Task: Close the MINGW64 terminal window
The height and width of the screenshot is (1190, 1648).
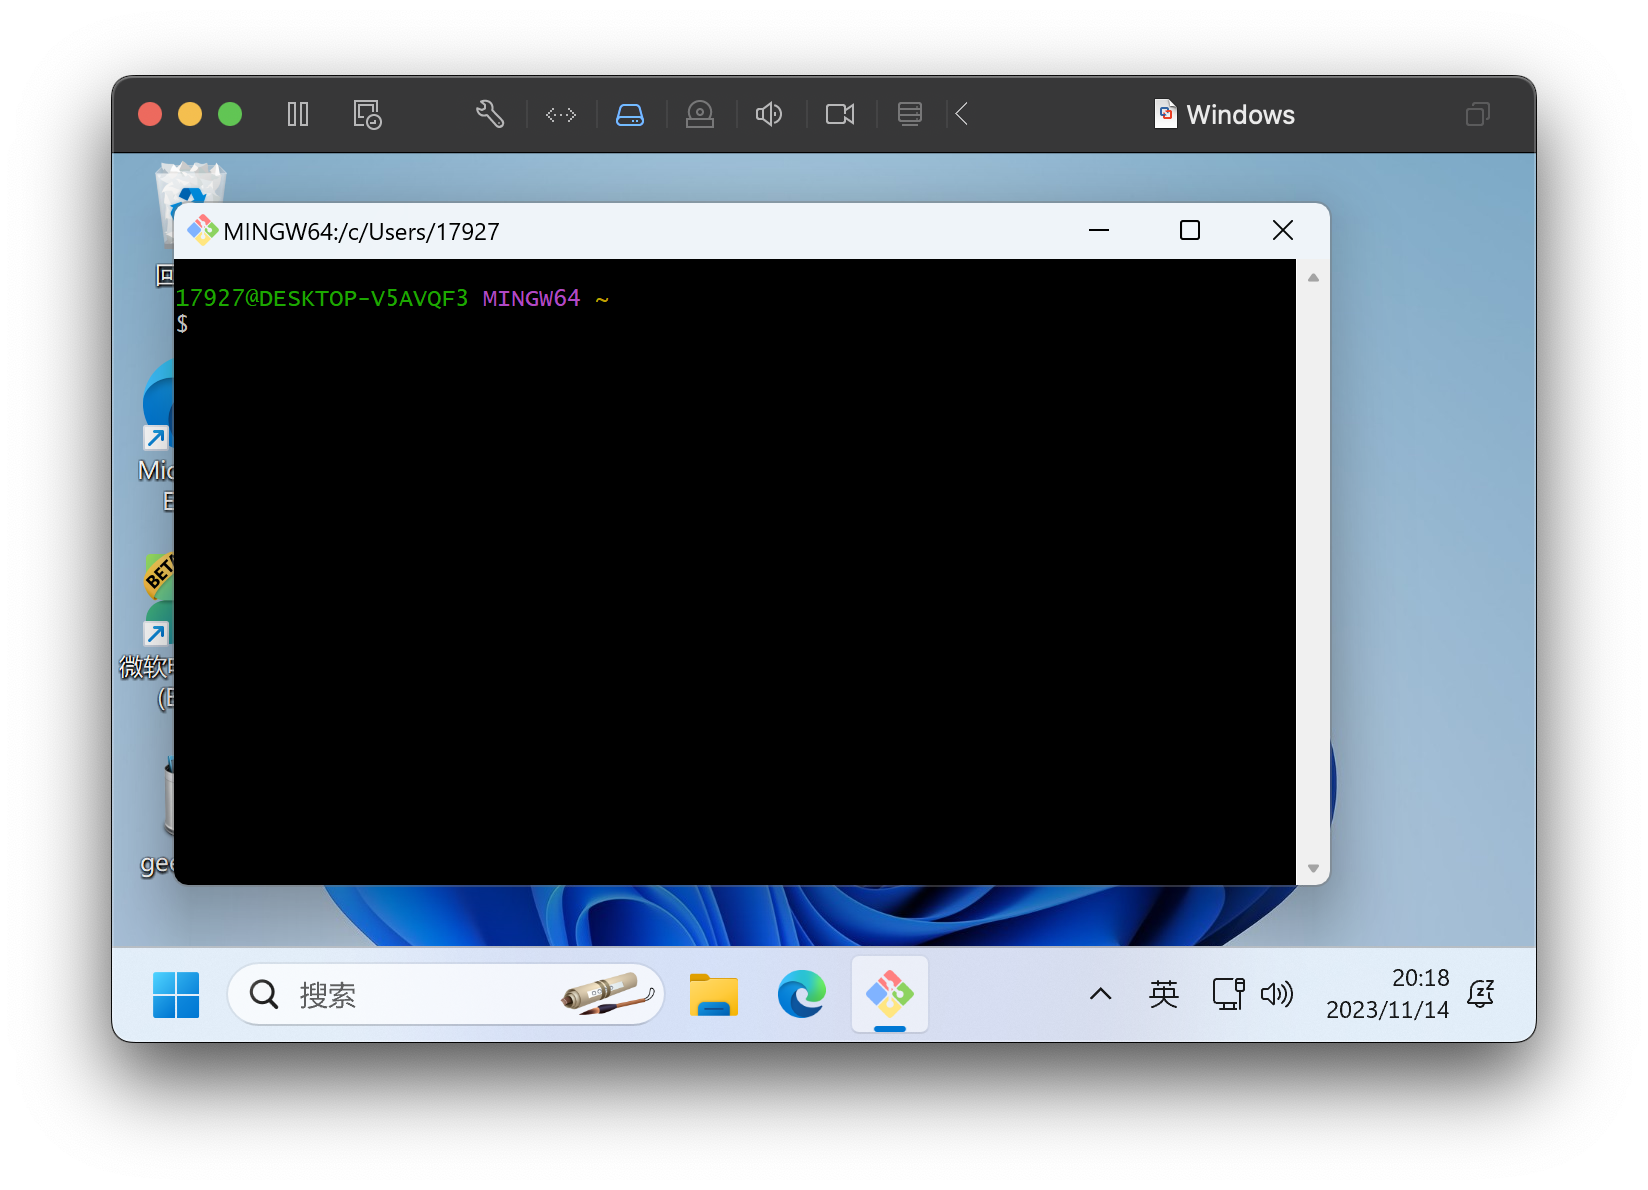Action: point(1283,231)
